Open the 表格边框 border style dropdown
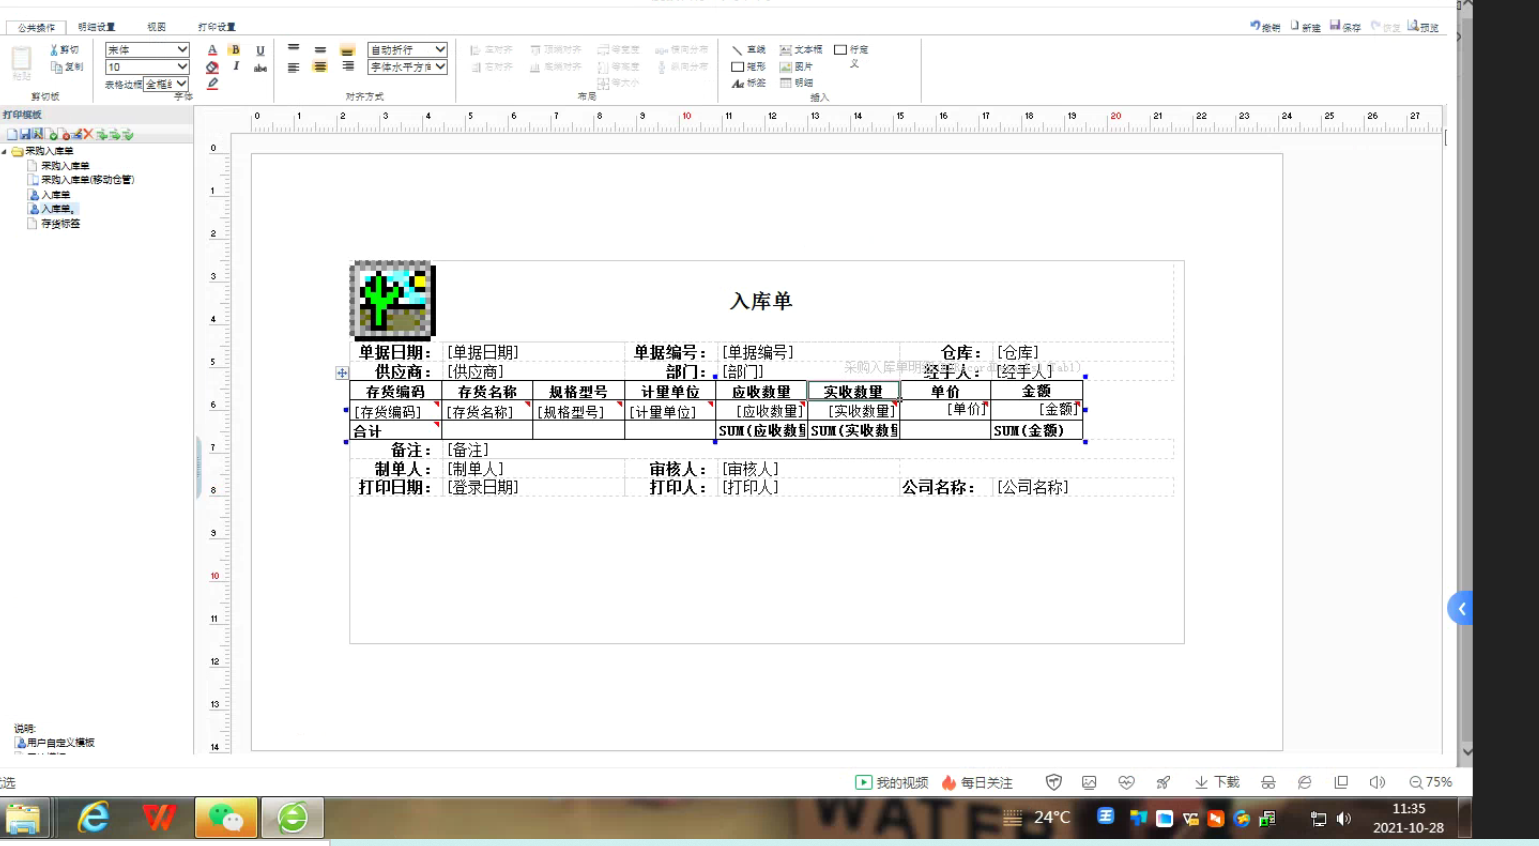 coord(166,84)
